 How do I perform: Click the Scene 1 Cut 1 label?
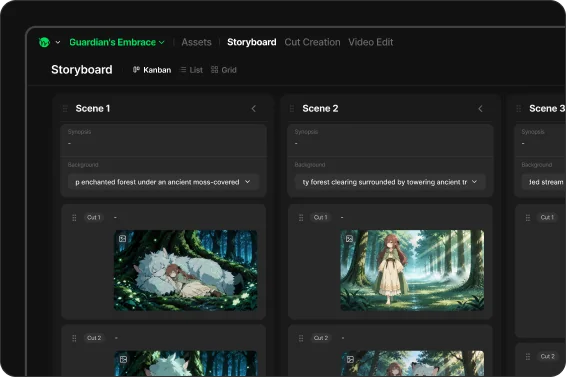point(94,217)
